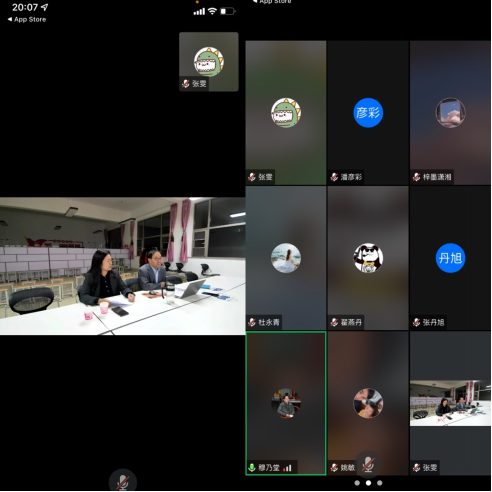This screenshot has height=492, width=492.
Task: Tap the 20:07 clock in the status bar
Action: [25, 7]
